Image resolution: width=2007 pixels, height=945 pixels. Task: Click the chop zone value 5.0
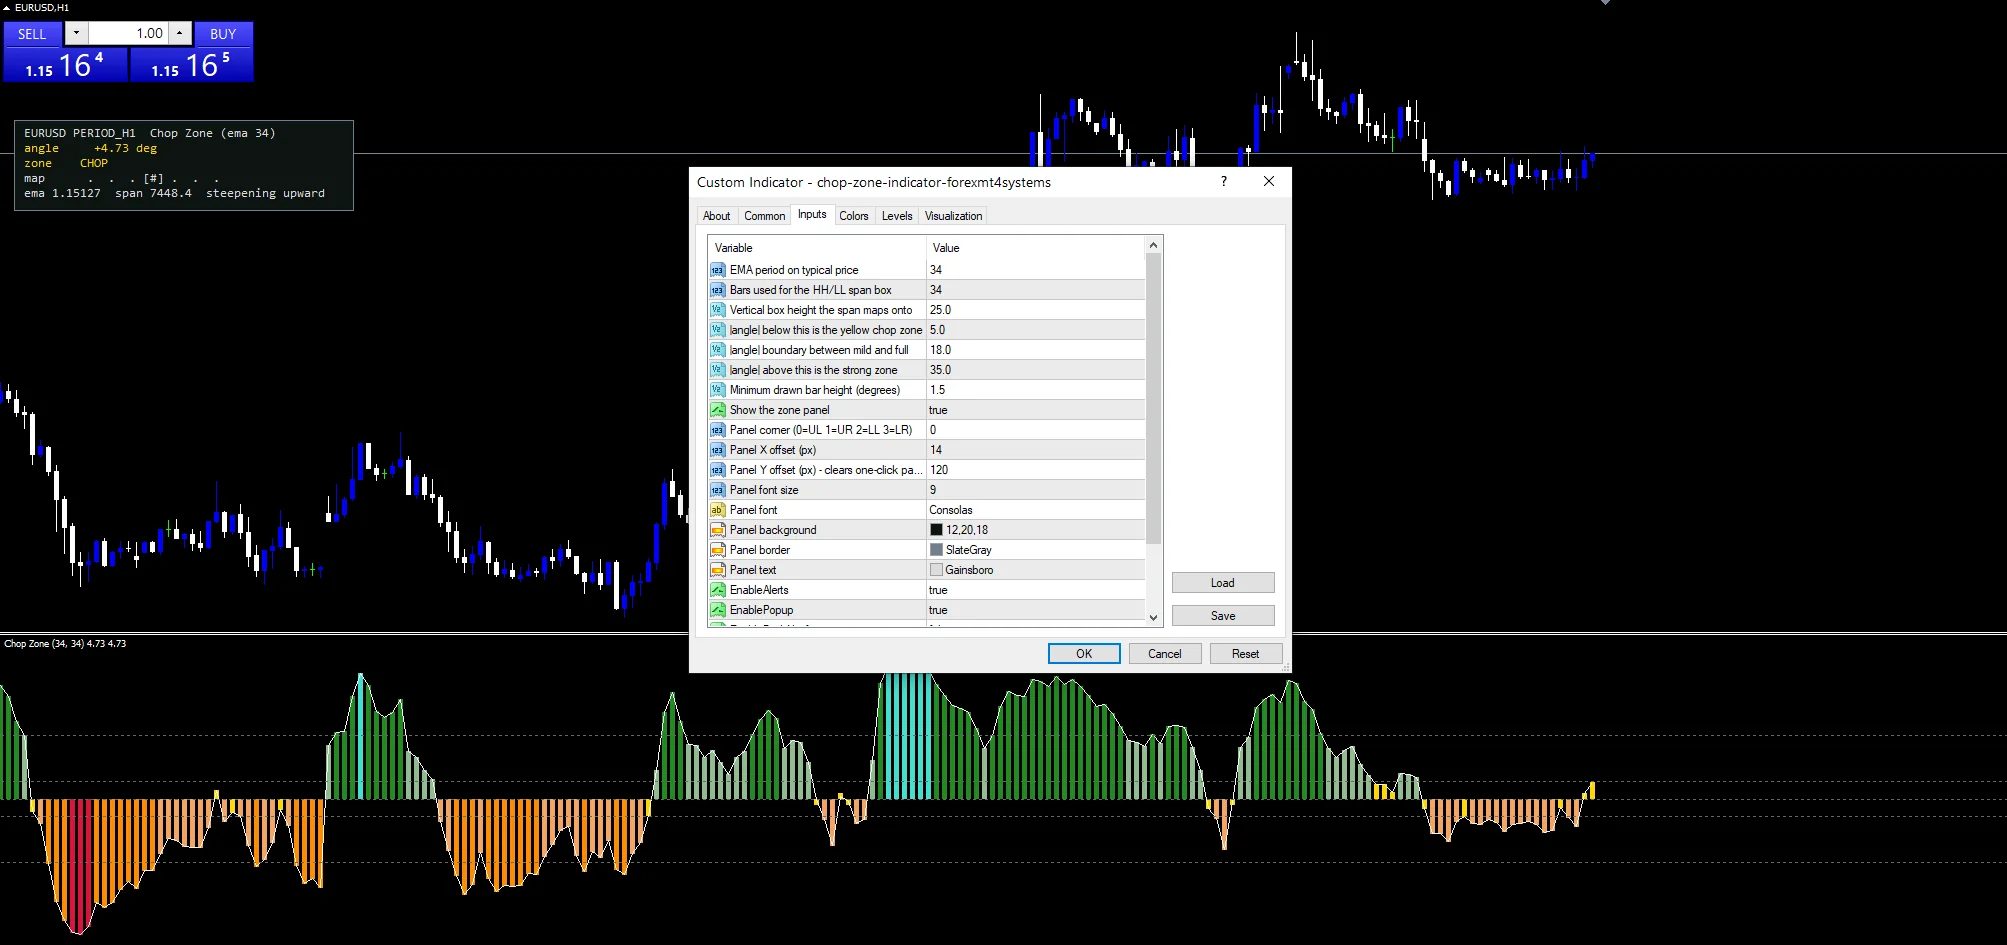[1035, 330]
